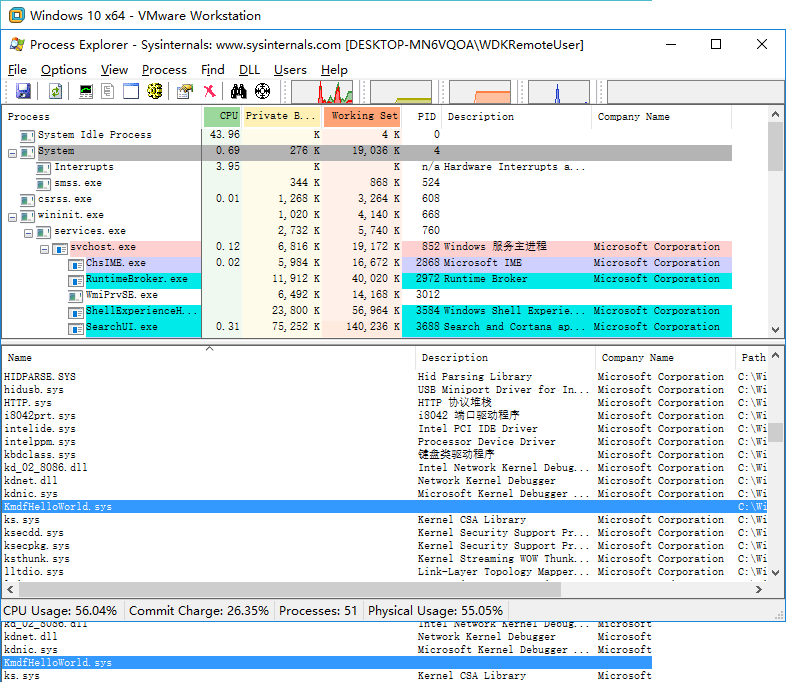Click the physical memory history graph
Screen dimensions: 786x682
[480, 92]
